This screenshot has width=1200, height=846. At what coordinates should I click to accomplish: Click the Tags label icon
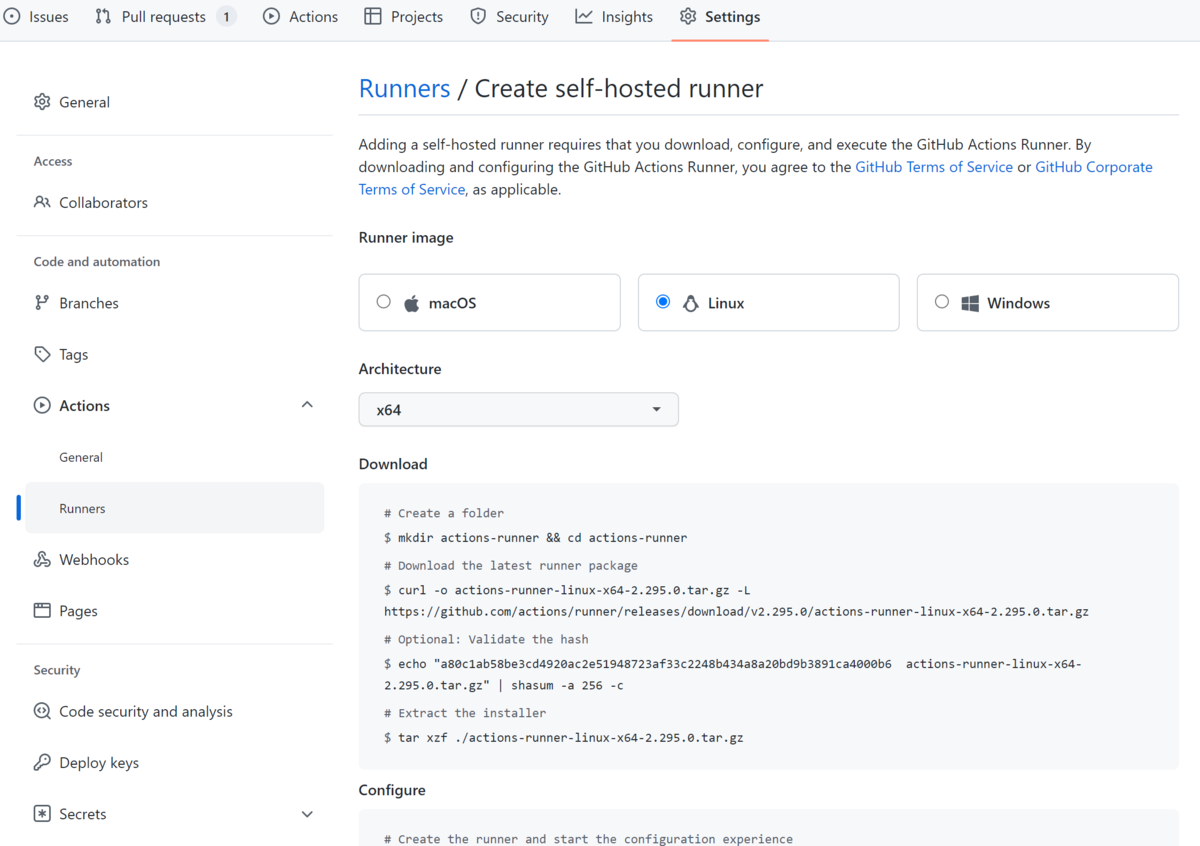tap(42, 354)
